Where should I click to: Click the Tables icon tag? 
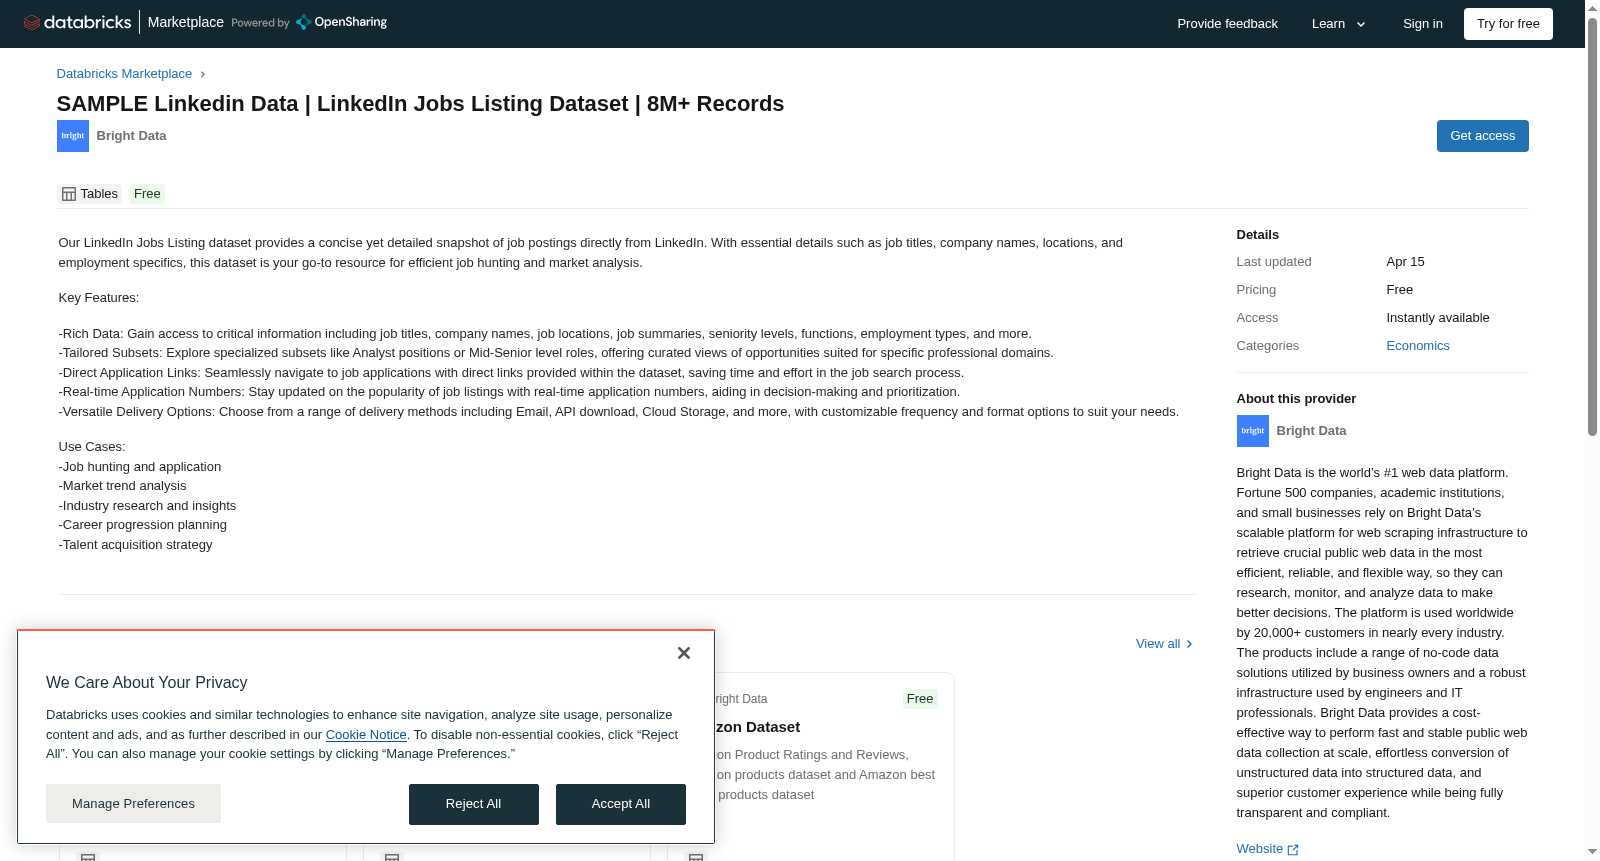[90, 194]
